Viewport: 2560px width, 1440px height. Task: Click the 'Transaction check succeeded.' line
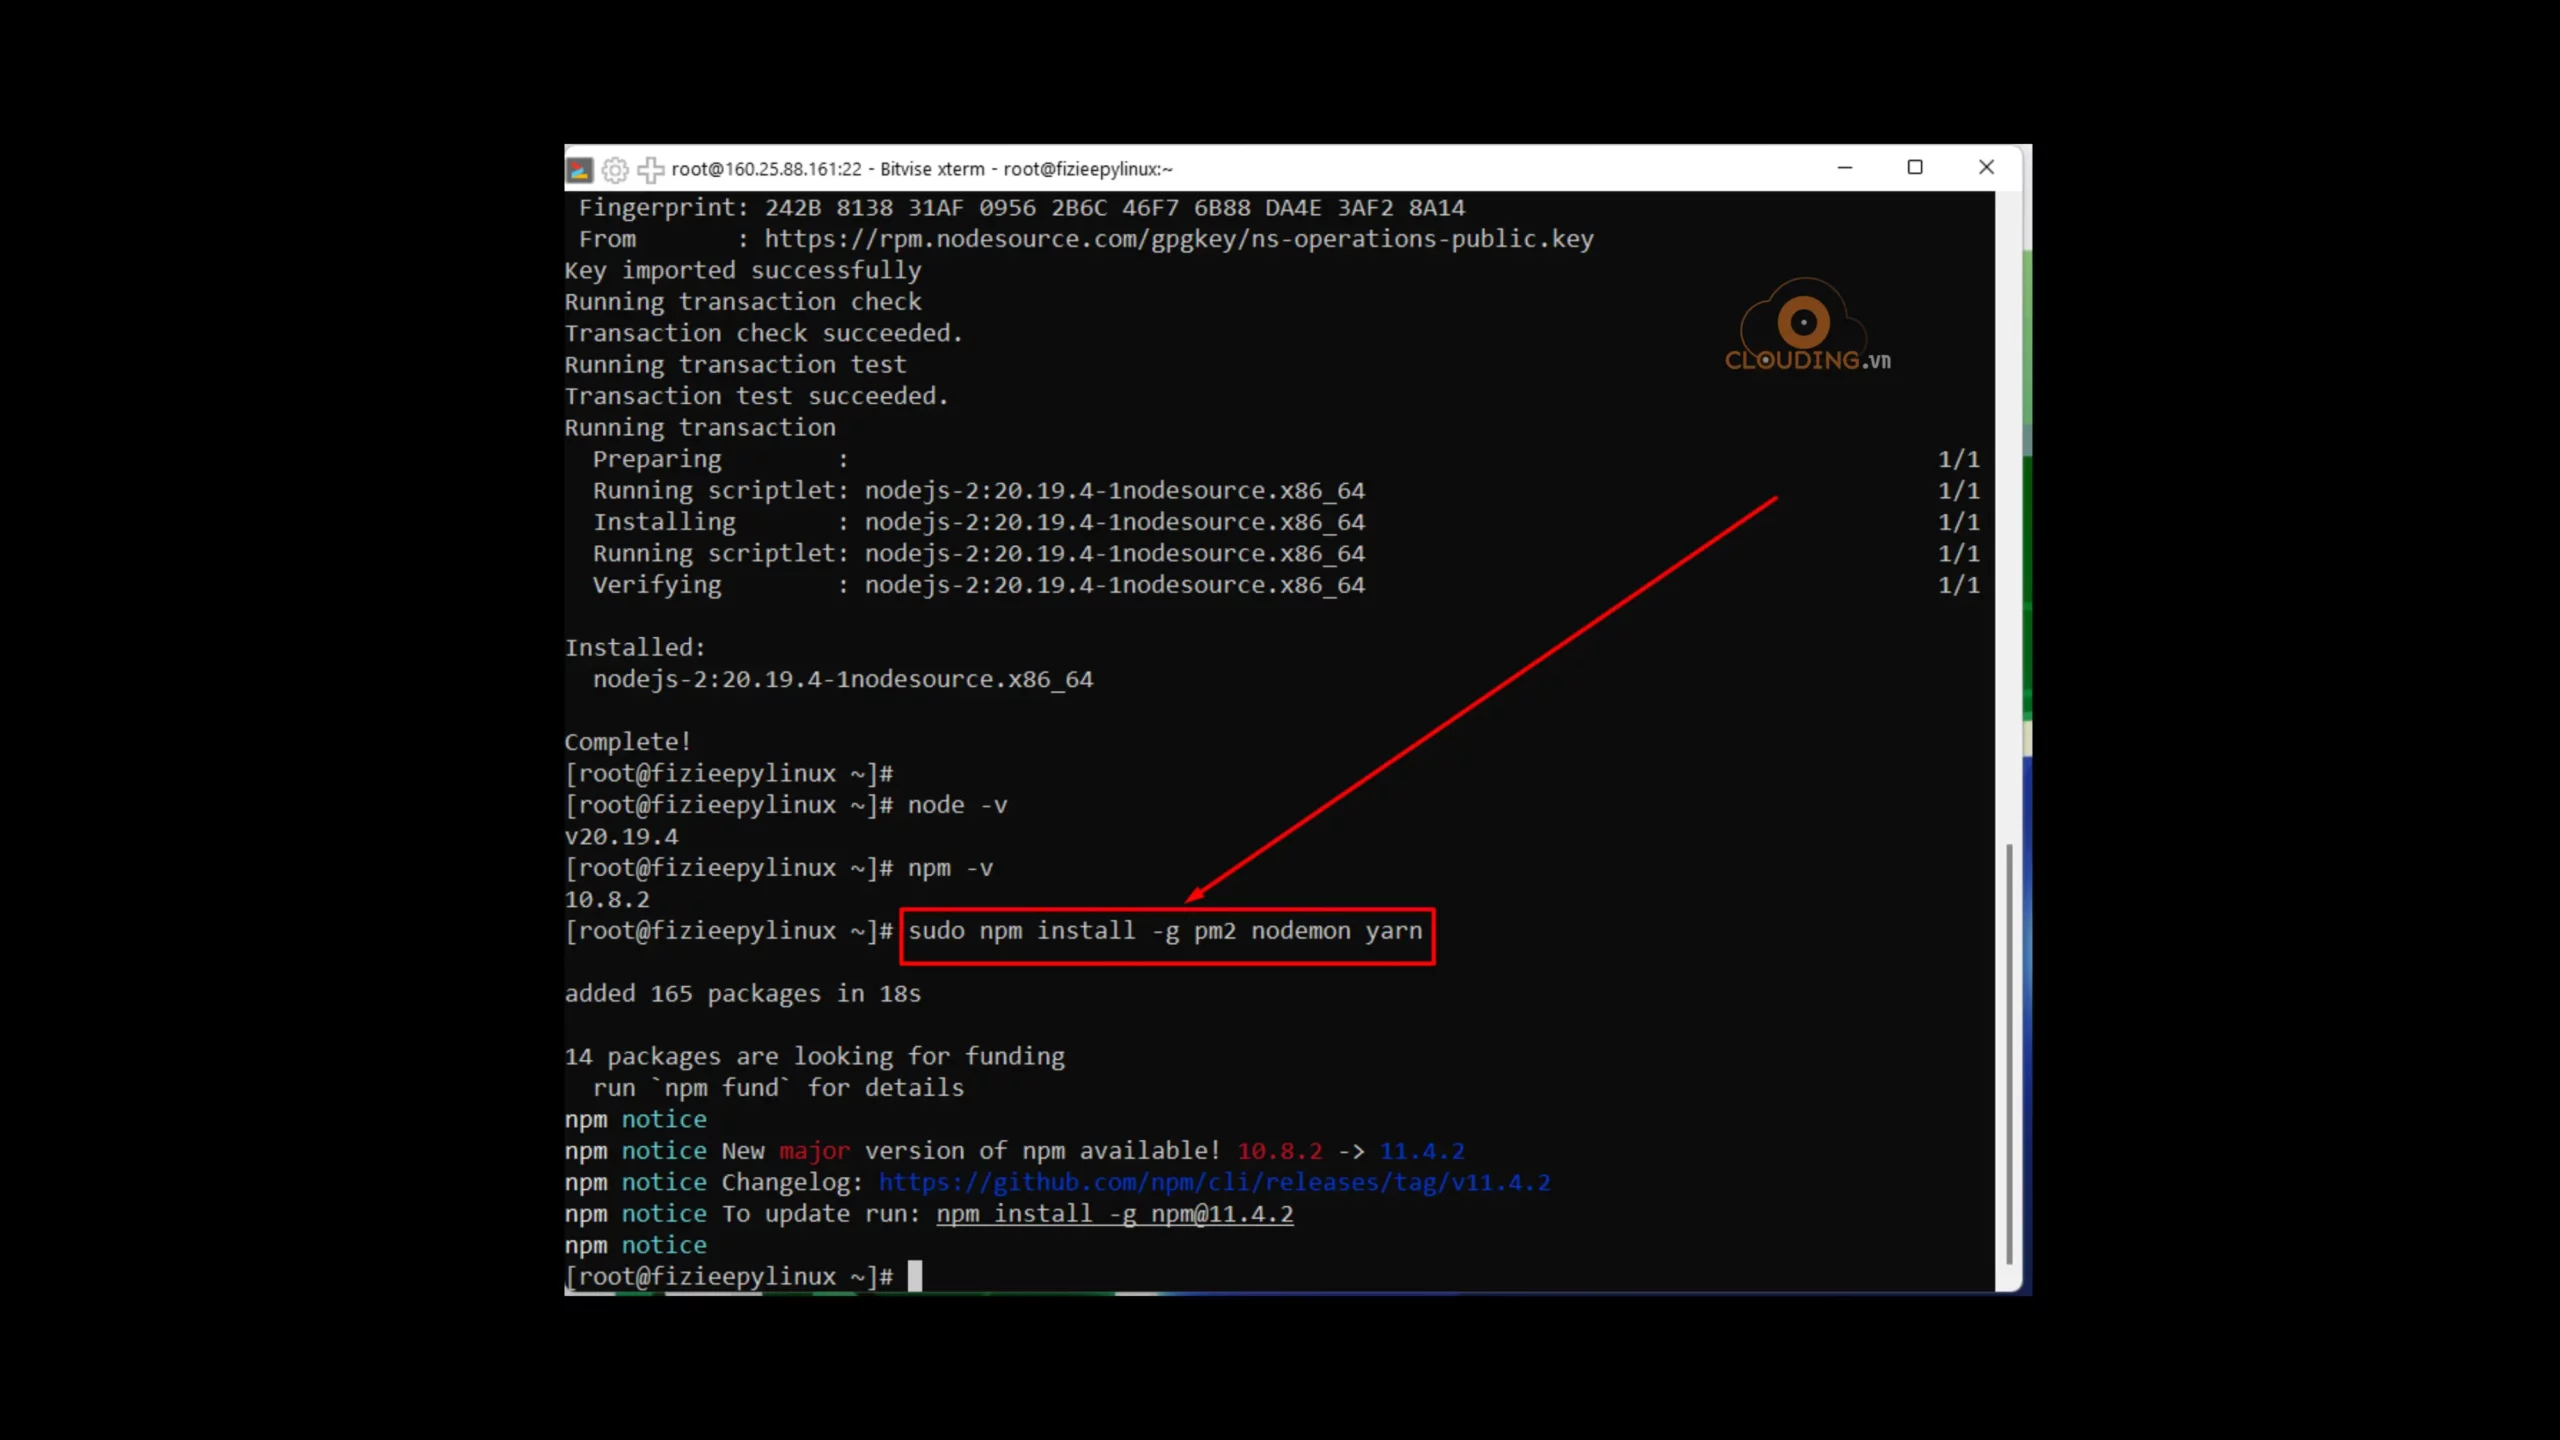point(764,333)
